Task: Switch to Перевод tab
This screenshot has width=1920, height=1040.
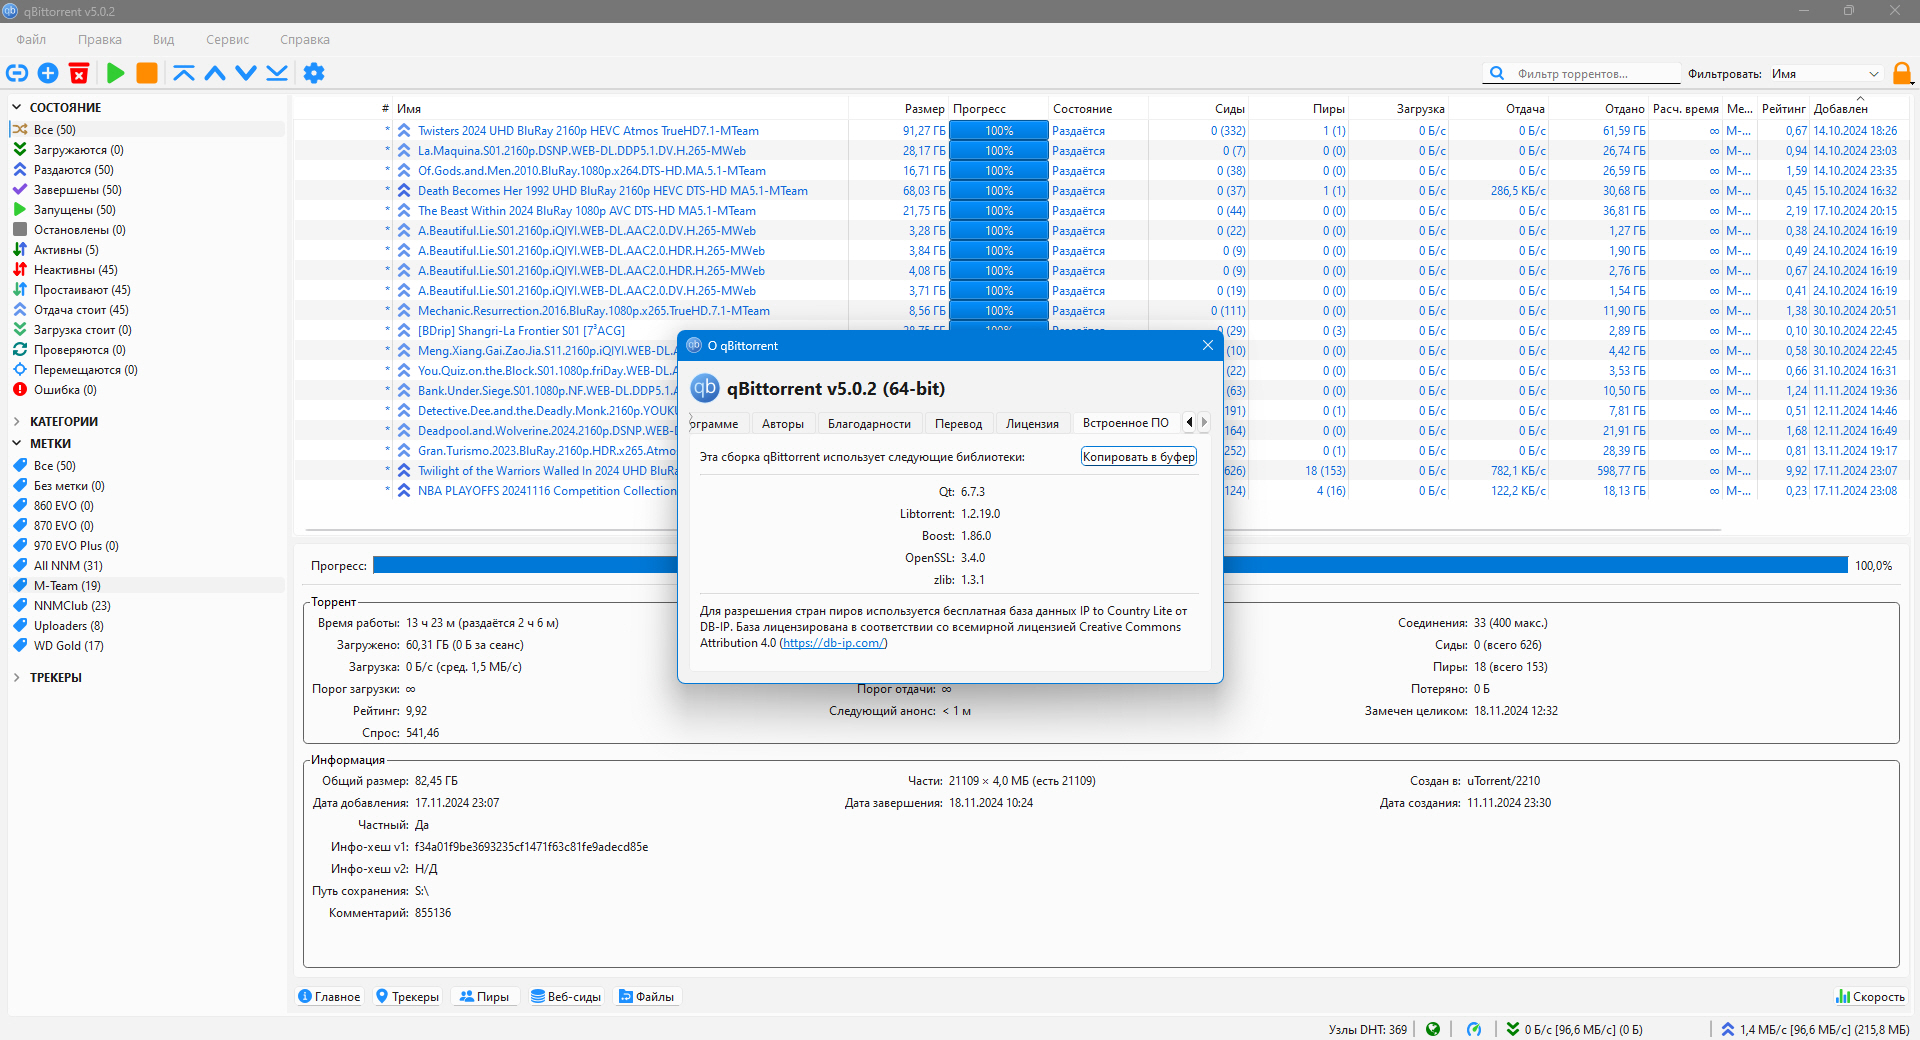Action: [x=958, y=424]
